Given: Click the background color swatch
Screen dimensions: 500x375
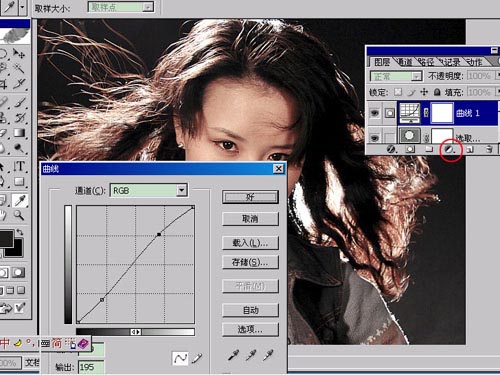Looking at the screenshot, I should coord(17,250).
